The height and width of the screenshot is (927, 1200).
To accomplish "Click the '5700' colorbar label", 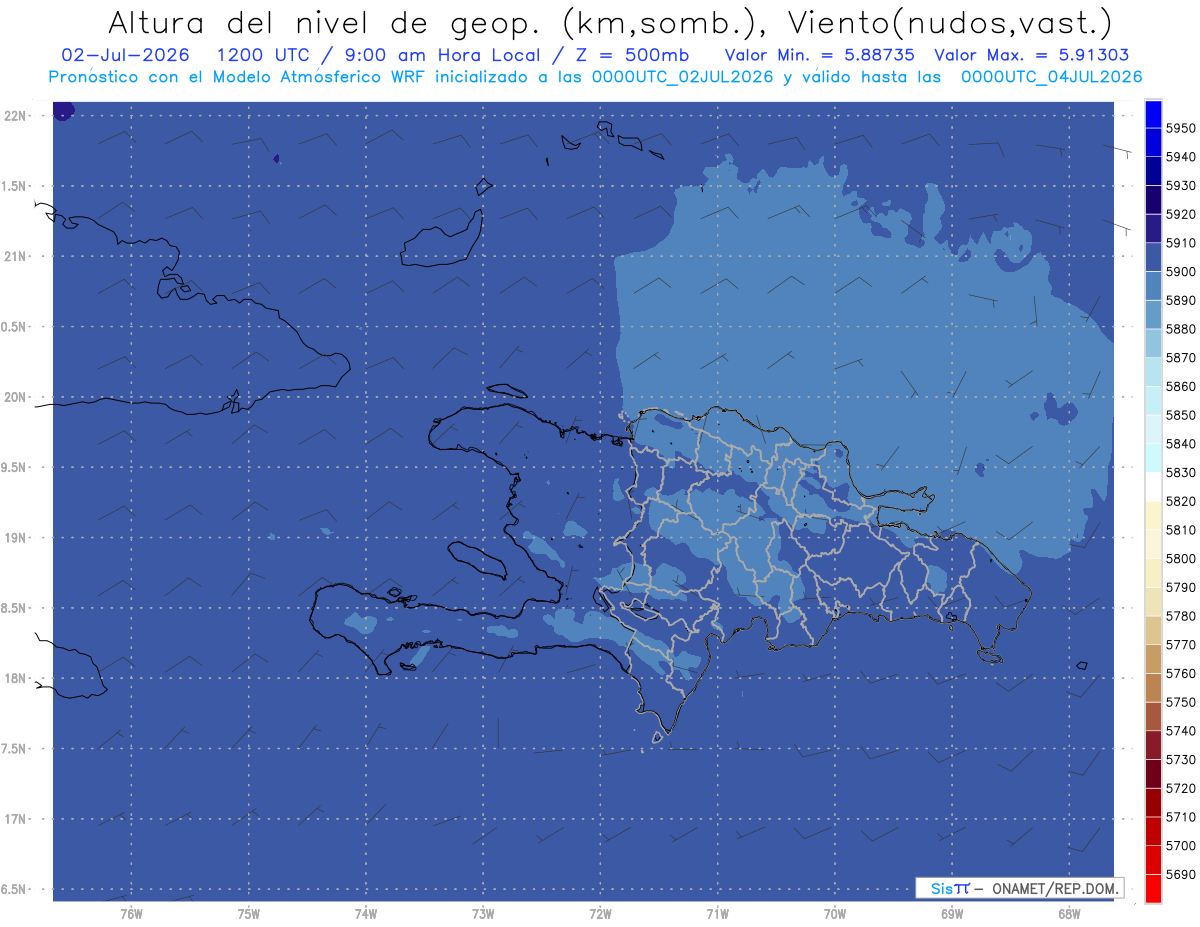I will (1180, 846).
